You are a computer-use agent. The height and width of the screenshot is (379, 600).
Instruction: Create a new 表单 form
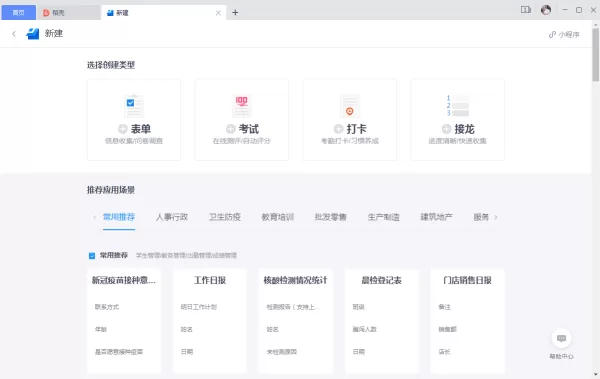(134, 120)
